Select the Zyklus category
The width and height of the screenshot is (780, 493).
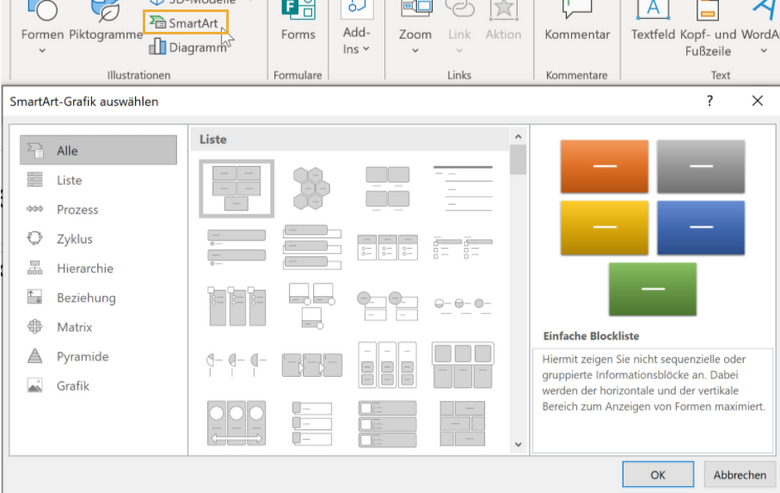coord(98,238)
